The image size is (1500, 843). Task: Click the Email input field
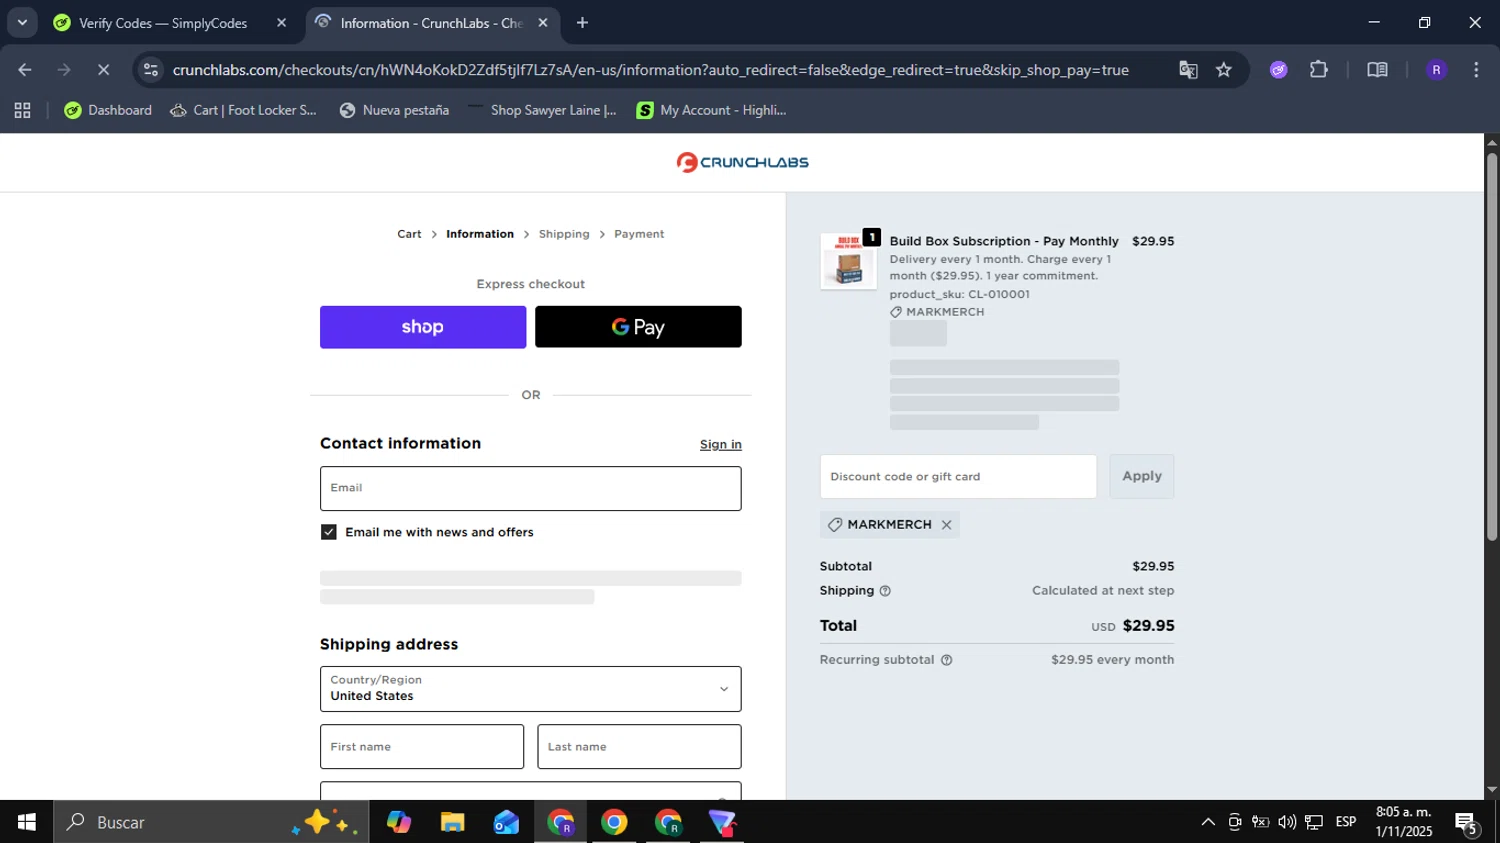pos(530,488)
